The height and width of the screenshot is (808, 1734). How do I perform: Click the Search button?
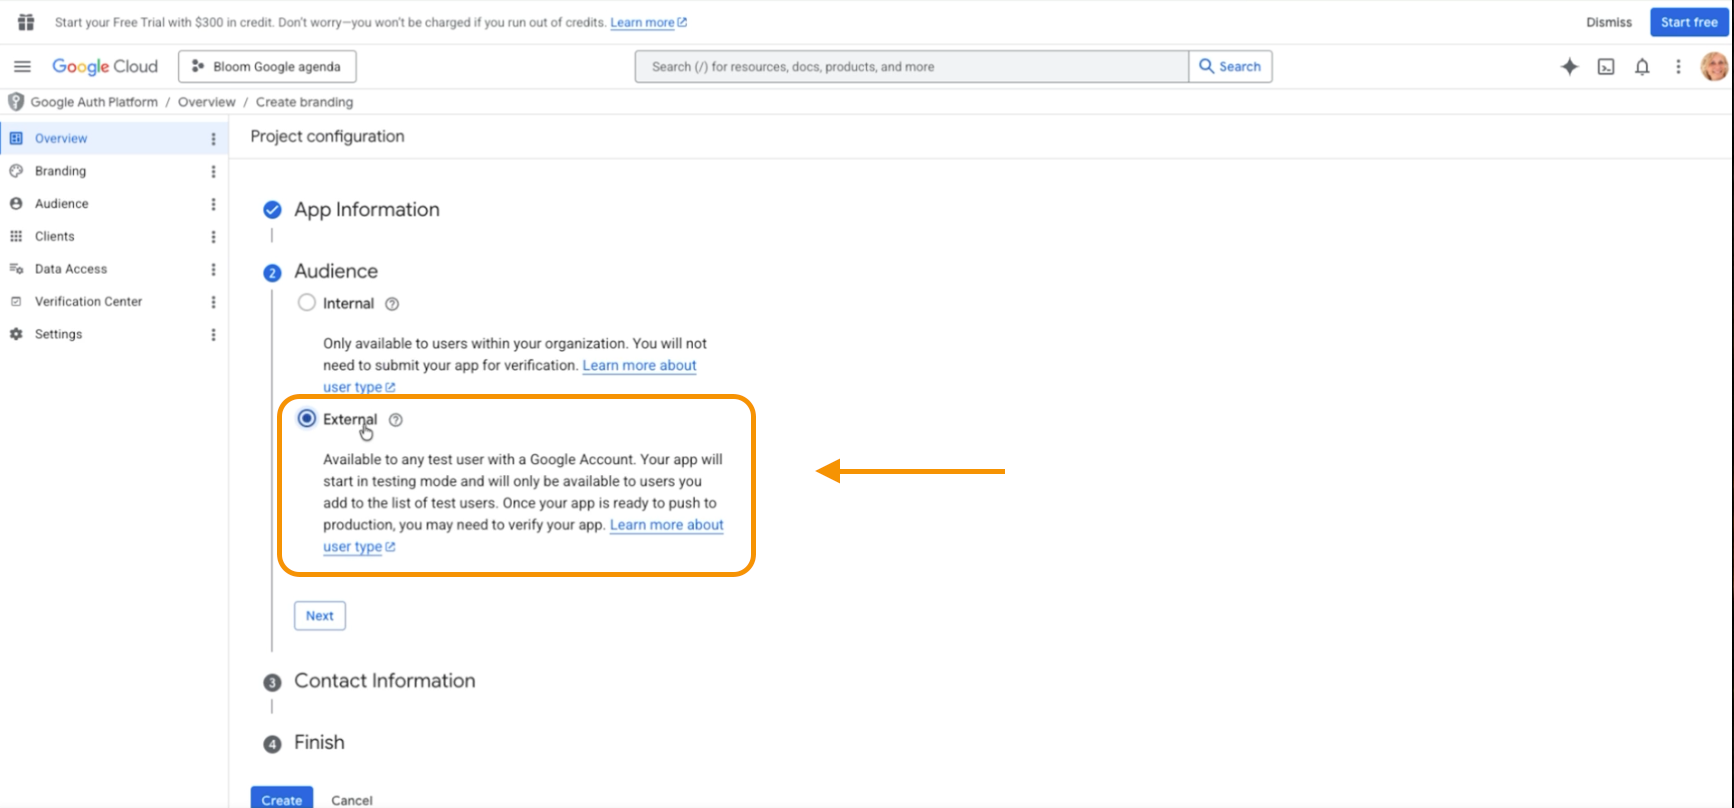1231,67
